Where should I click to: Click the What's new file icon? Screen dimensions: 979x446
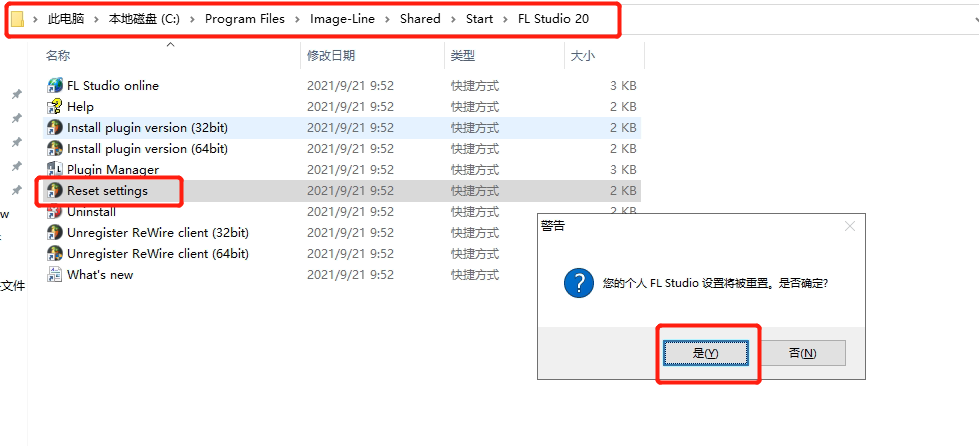(x=55, y=275)
